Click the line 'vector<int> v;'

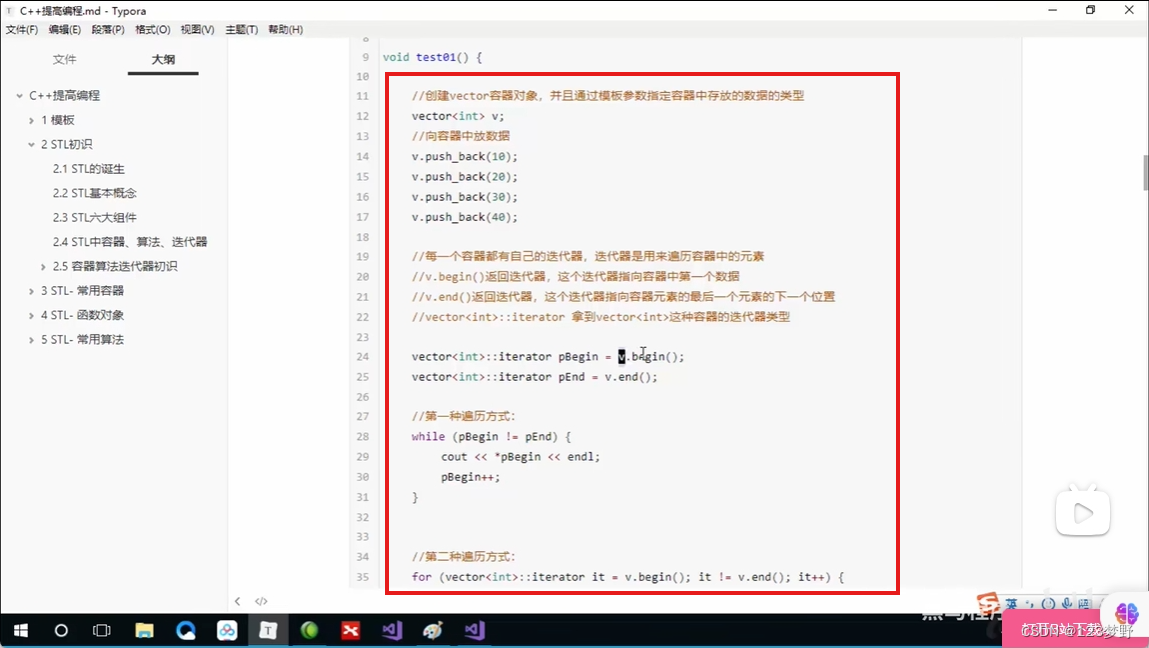pyautogui.click(x=458, y=116)
